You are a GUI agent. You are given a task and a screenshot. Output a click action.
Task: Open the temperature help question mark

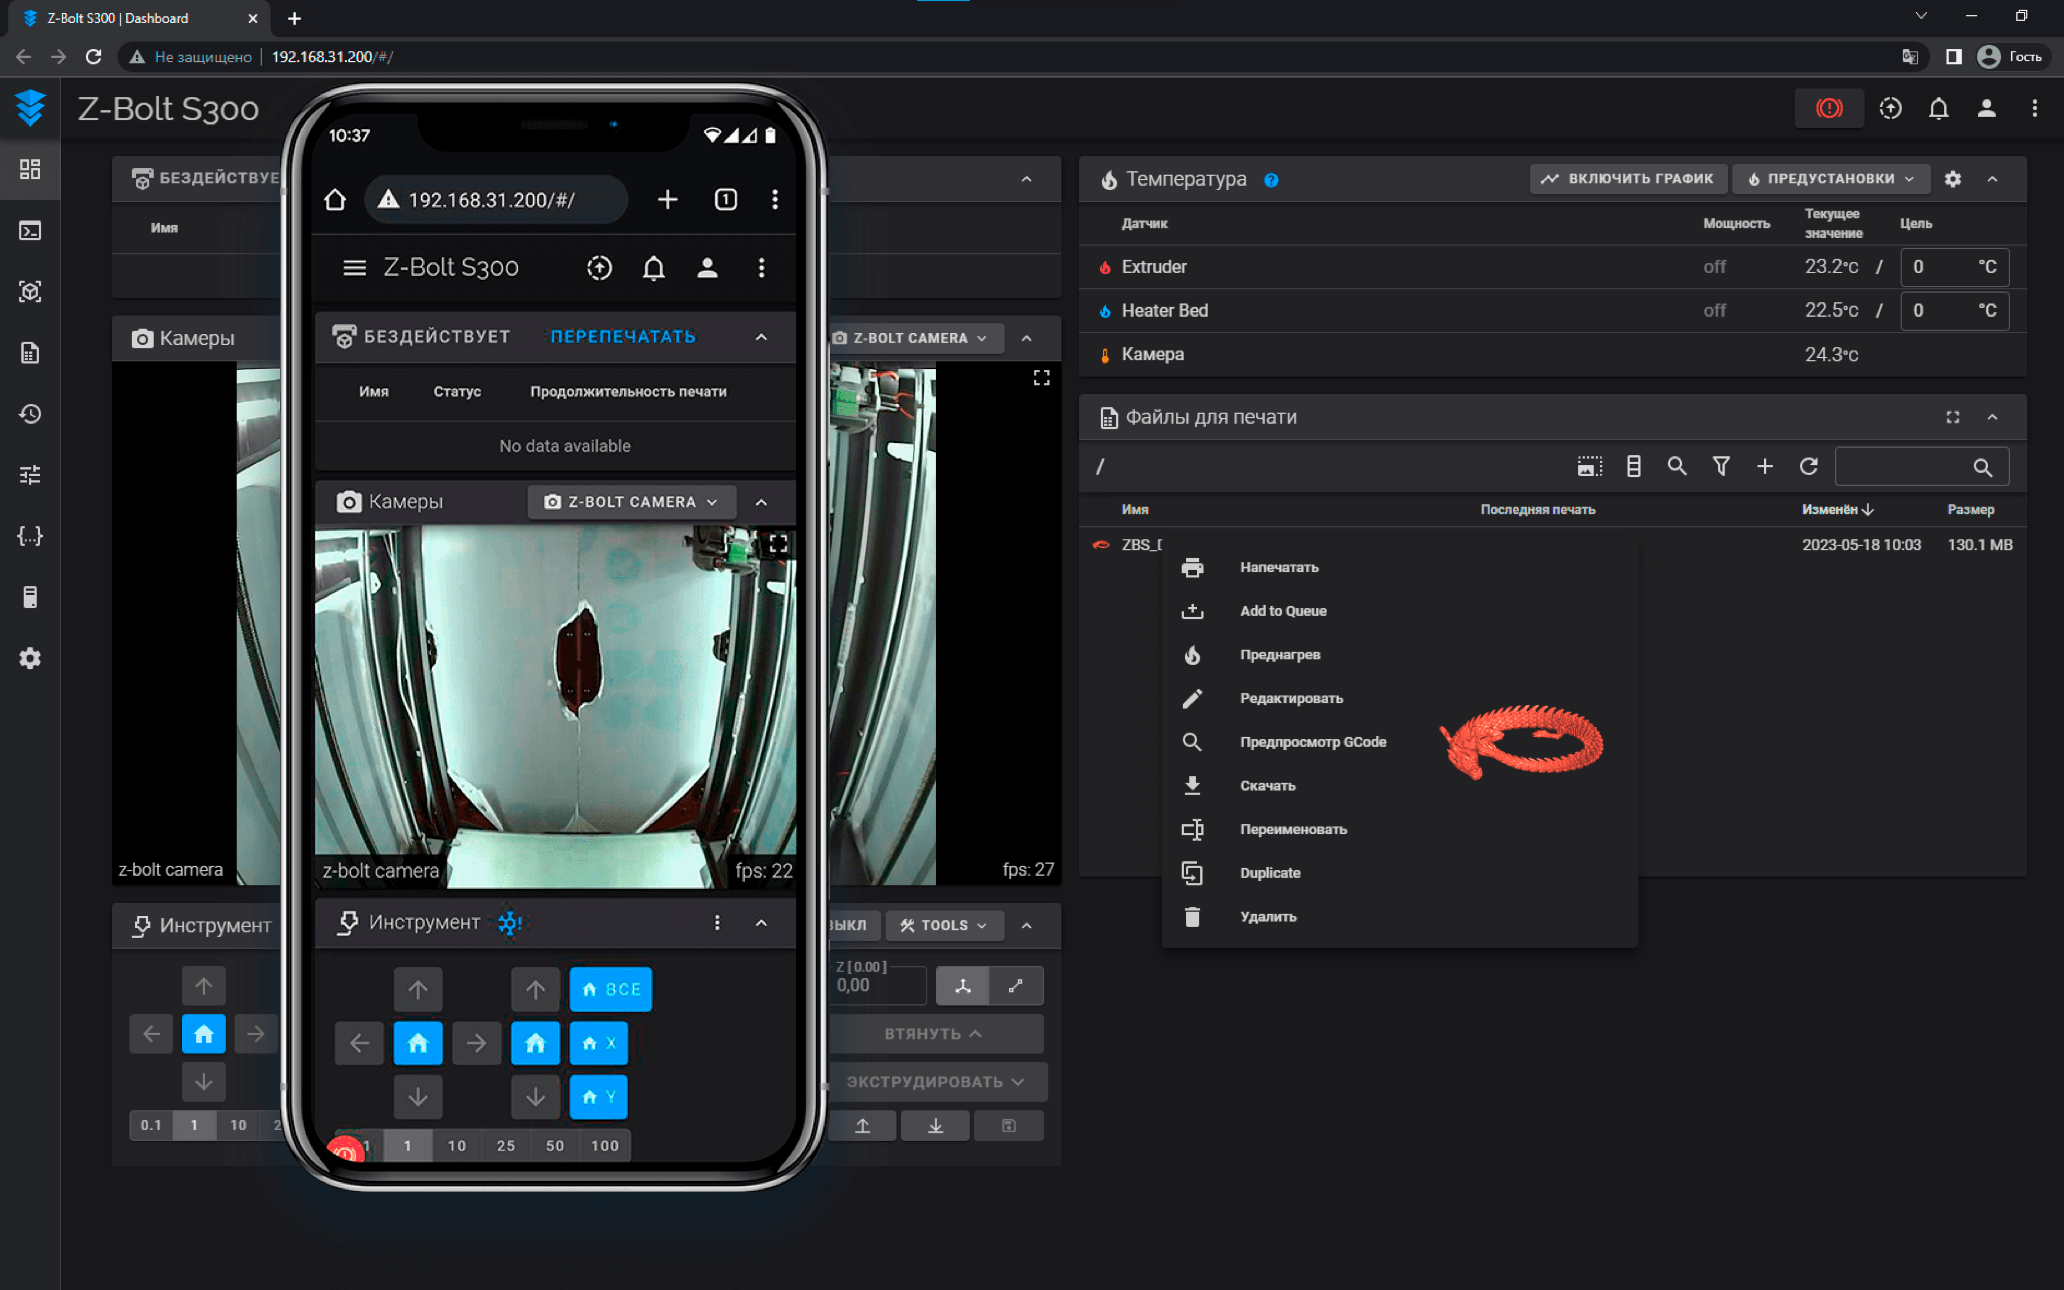point(1271,180)
